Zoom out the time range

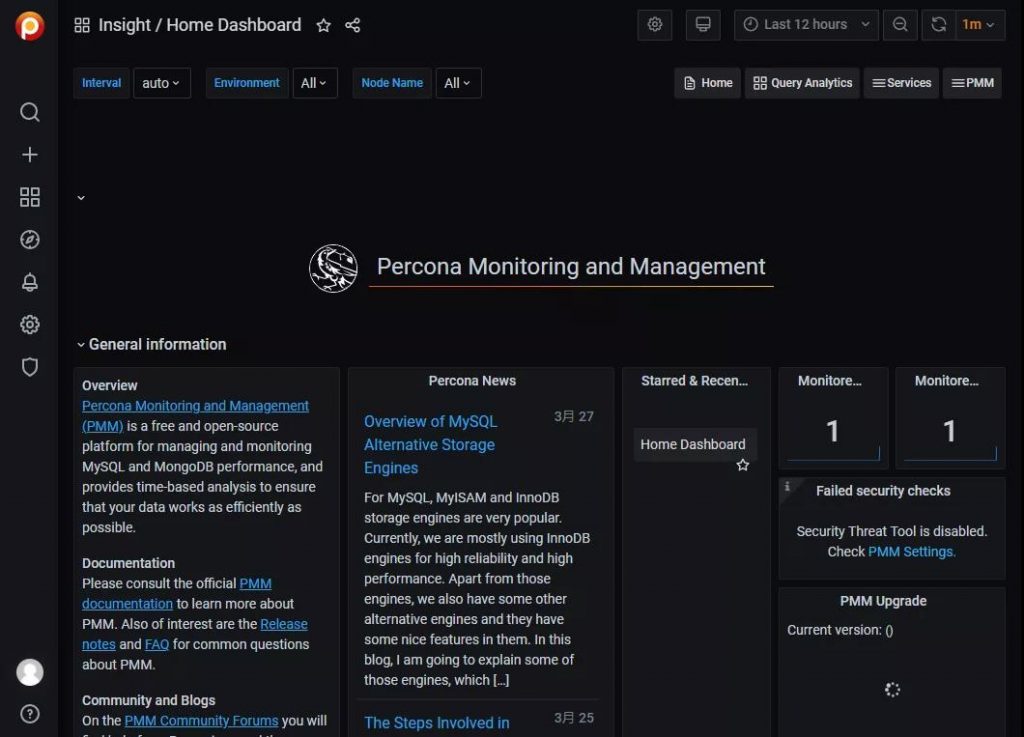900,25
